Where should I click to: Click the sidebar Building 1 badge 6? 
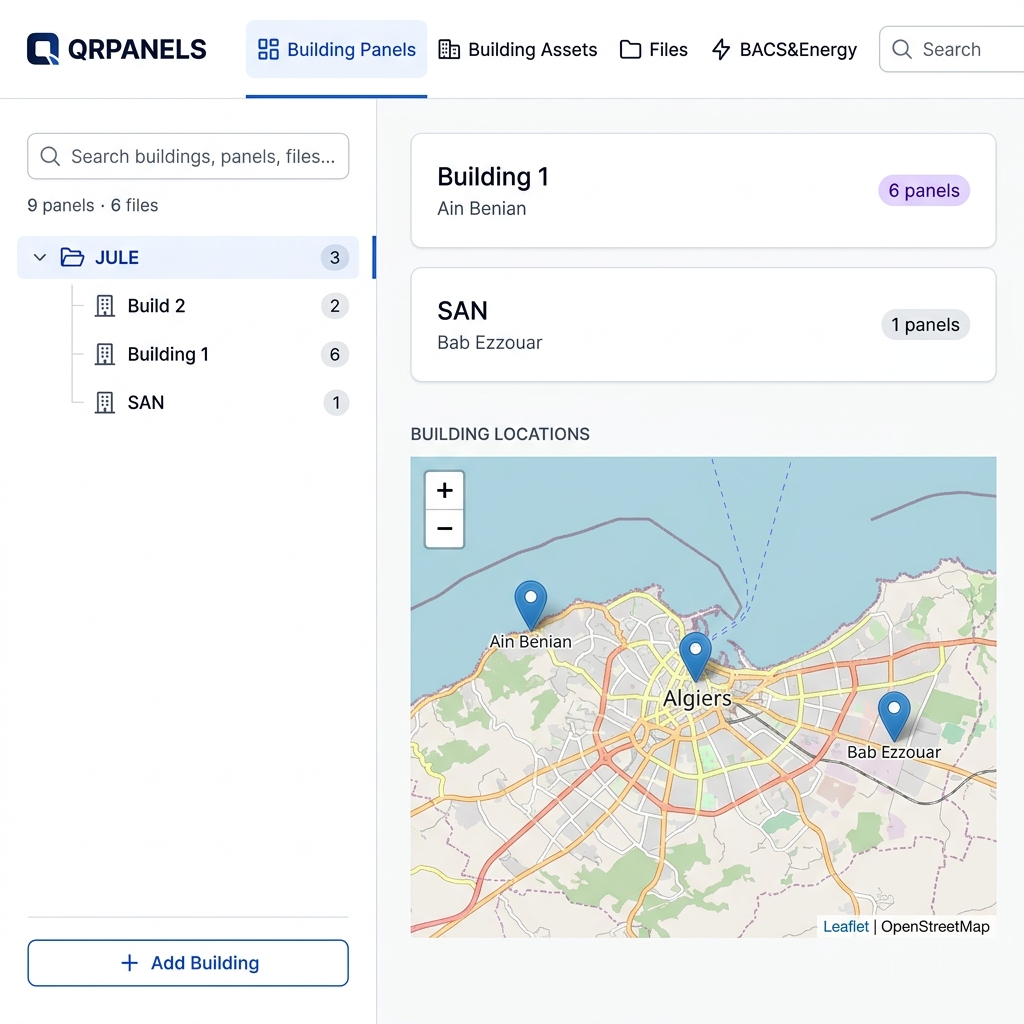coord(334,354)
